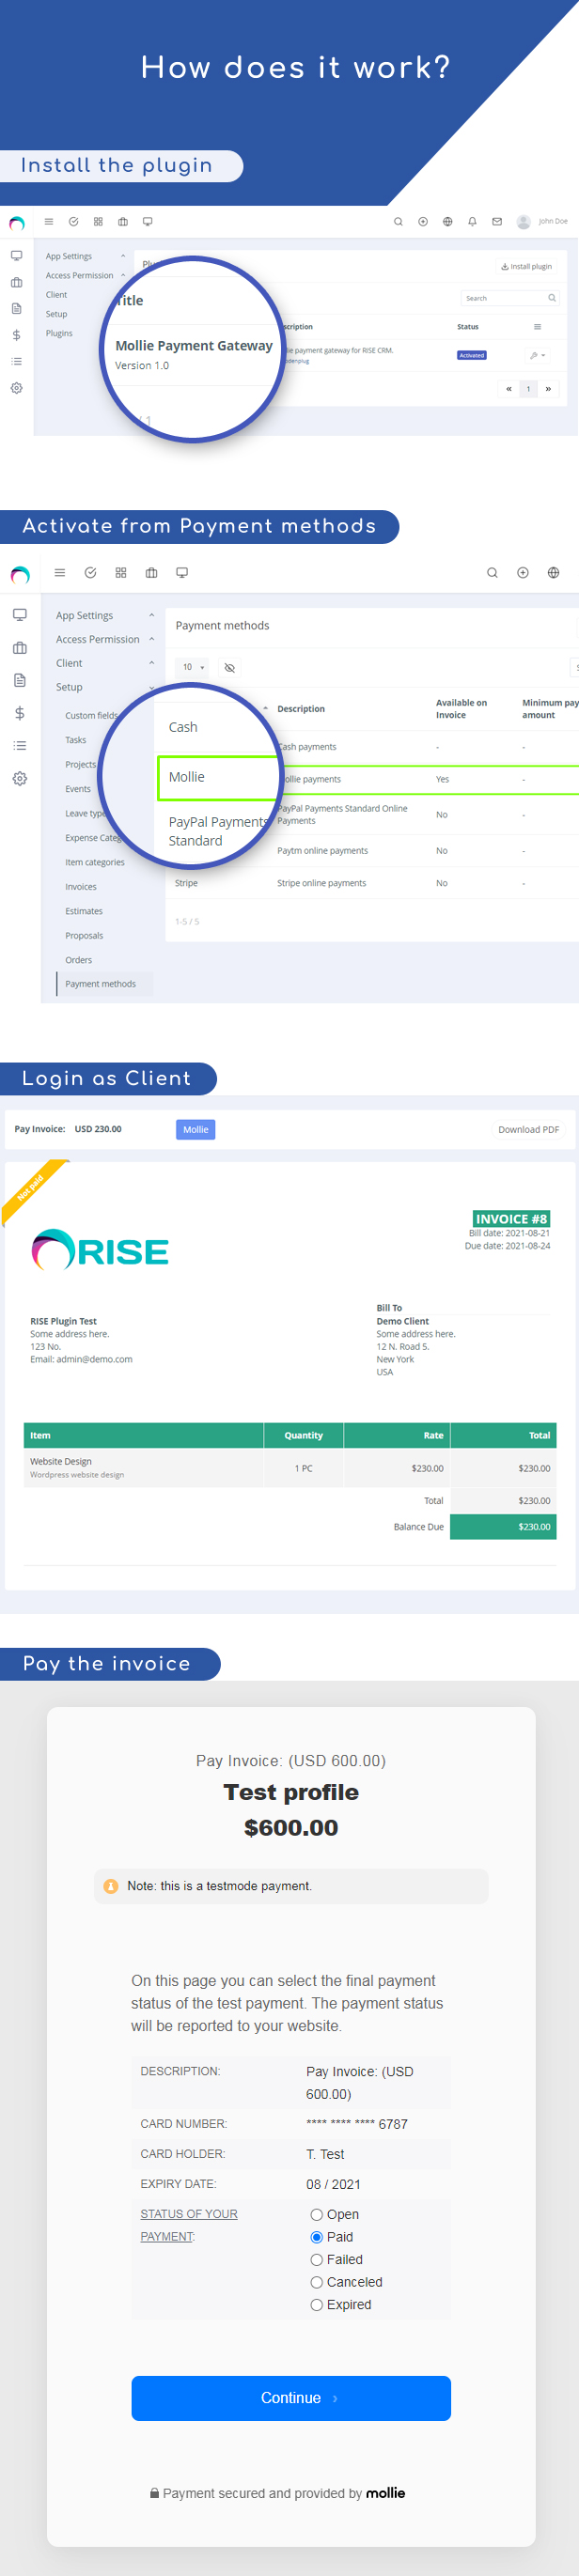Select the Paid payment status radio
This screenshot has width=579, height=2576.
(316, 2237)
